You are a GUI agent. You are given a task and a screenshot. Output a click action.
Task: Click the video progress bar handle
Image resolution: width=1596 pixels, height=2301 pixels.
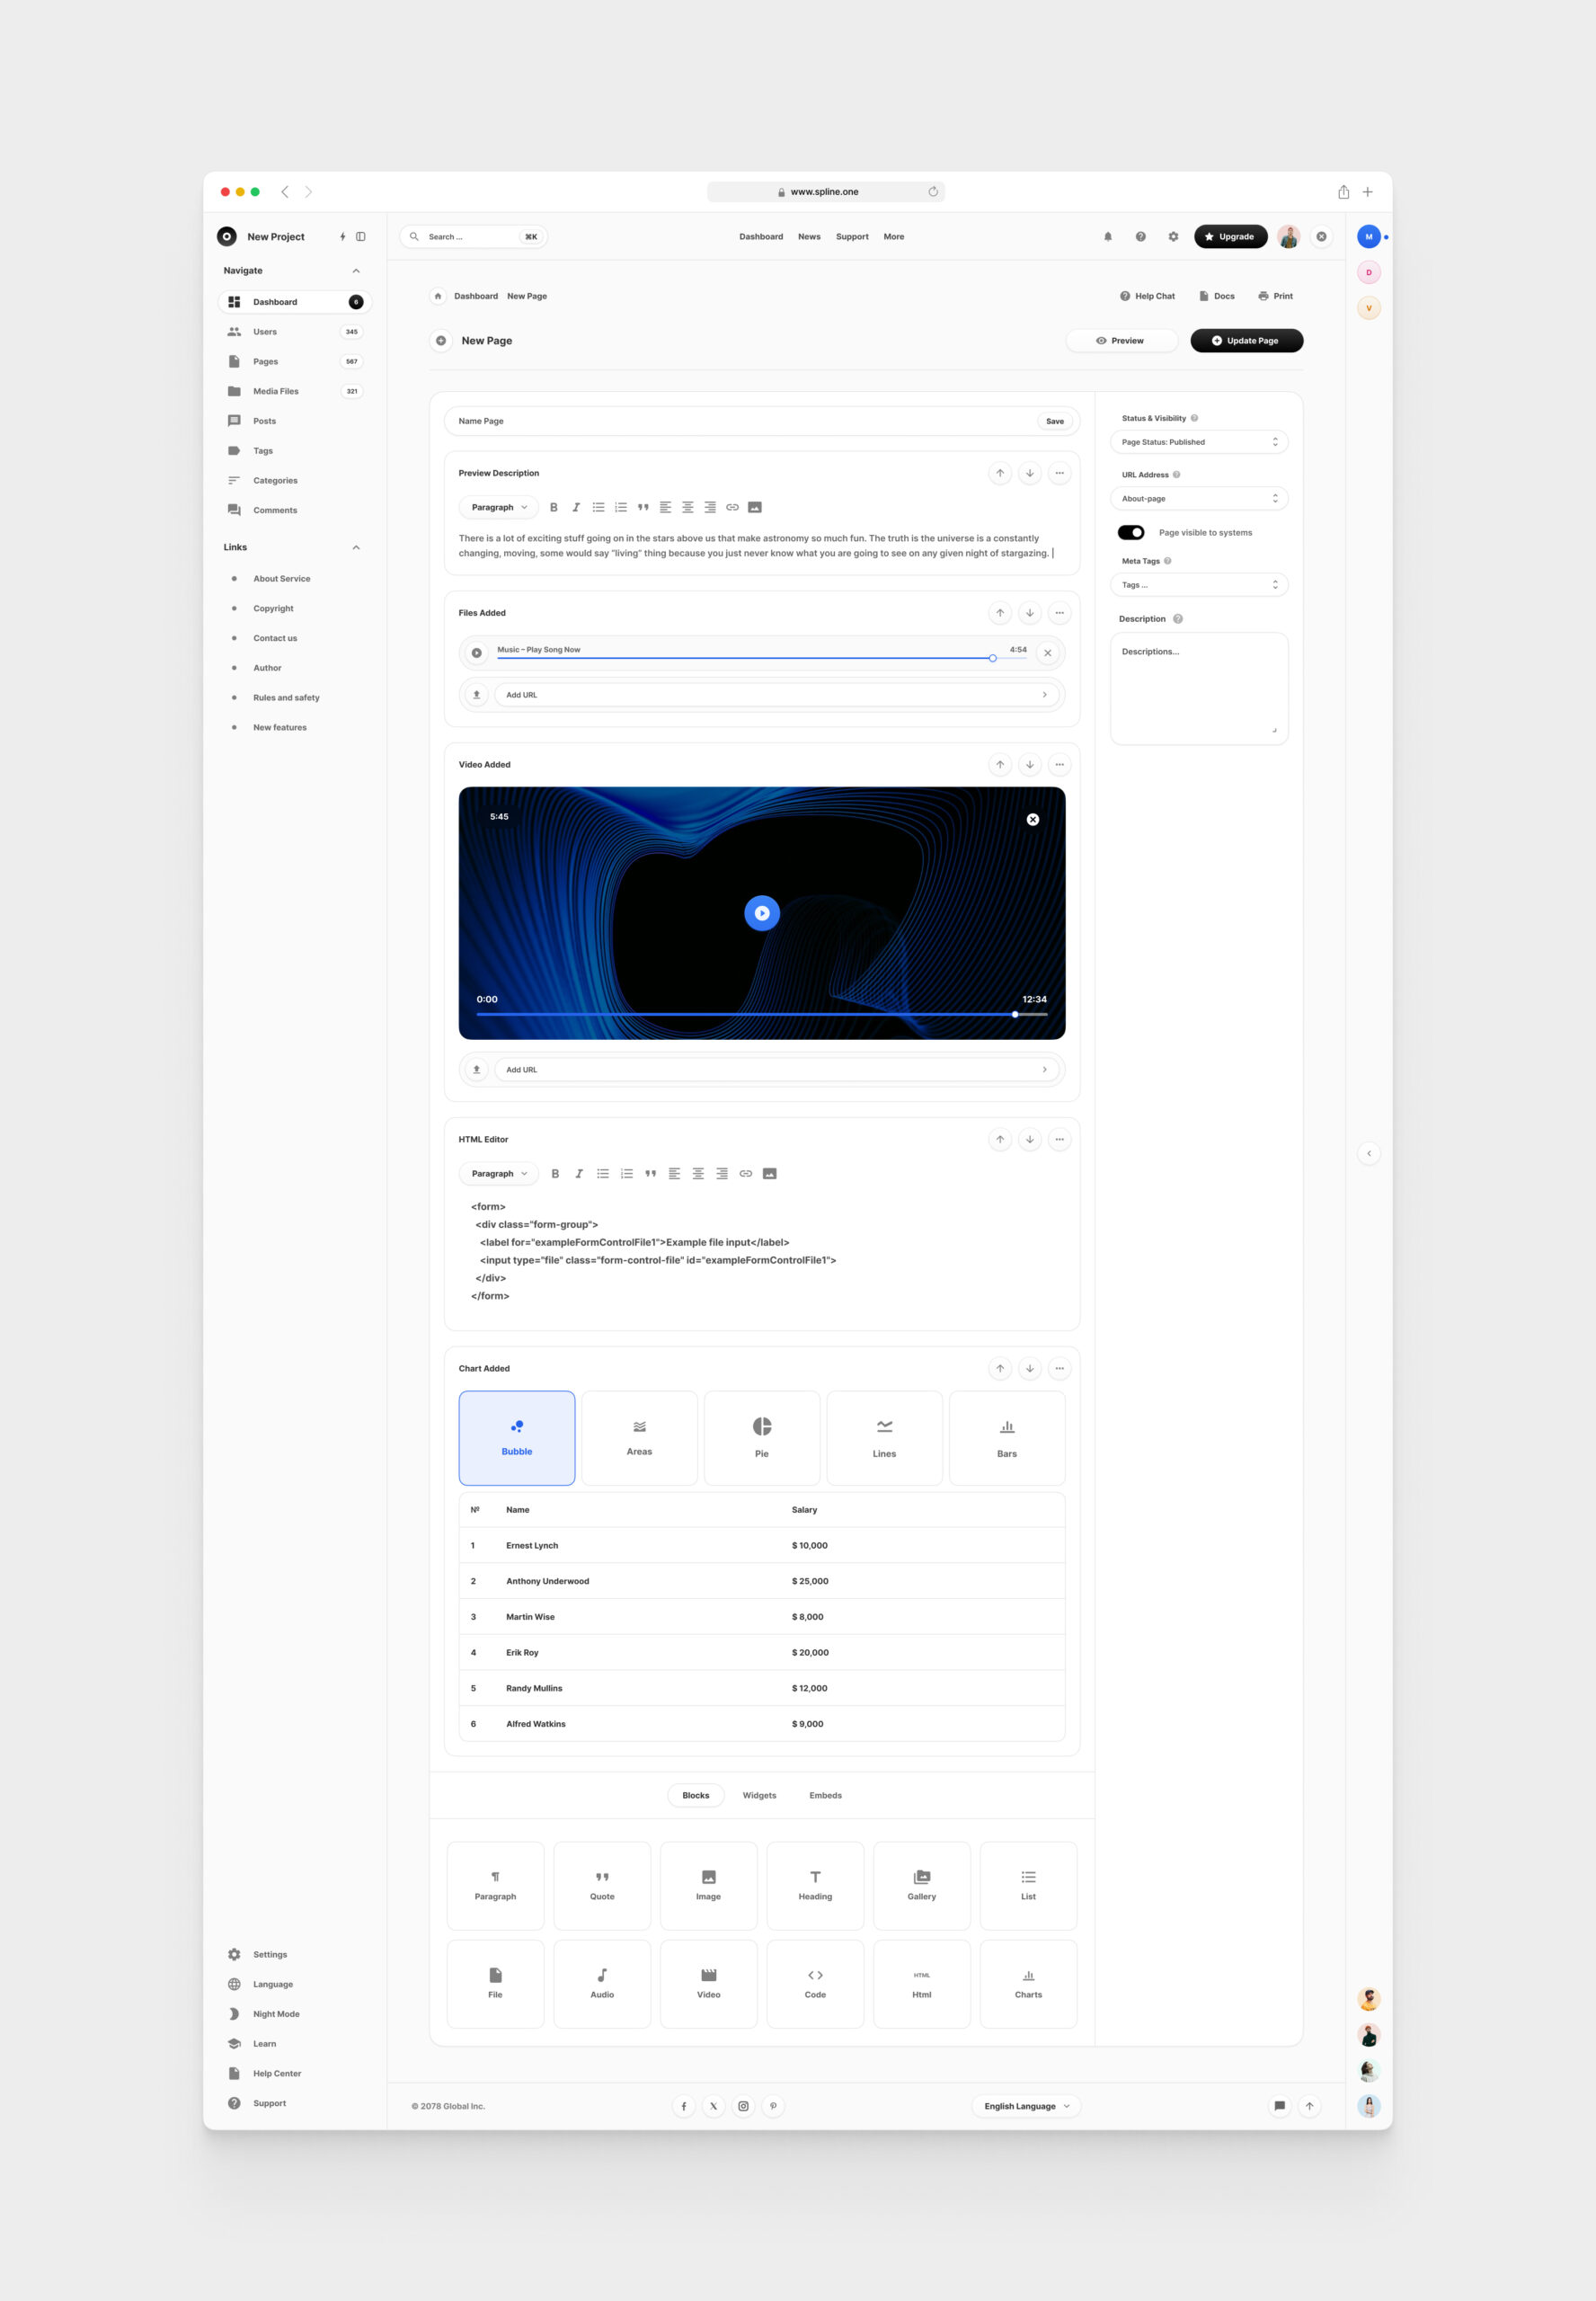[x=1015, y=1014]
